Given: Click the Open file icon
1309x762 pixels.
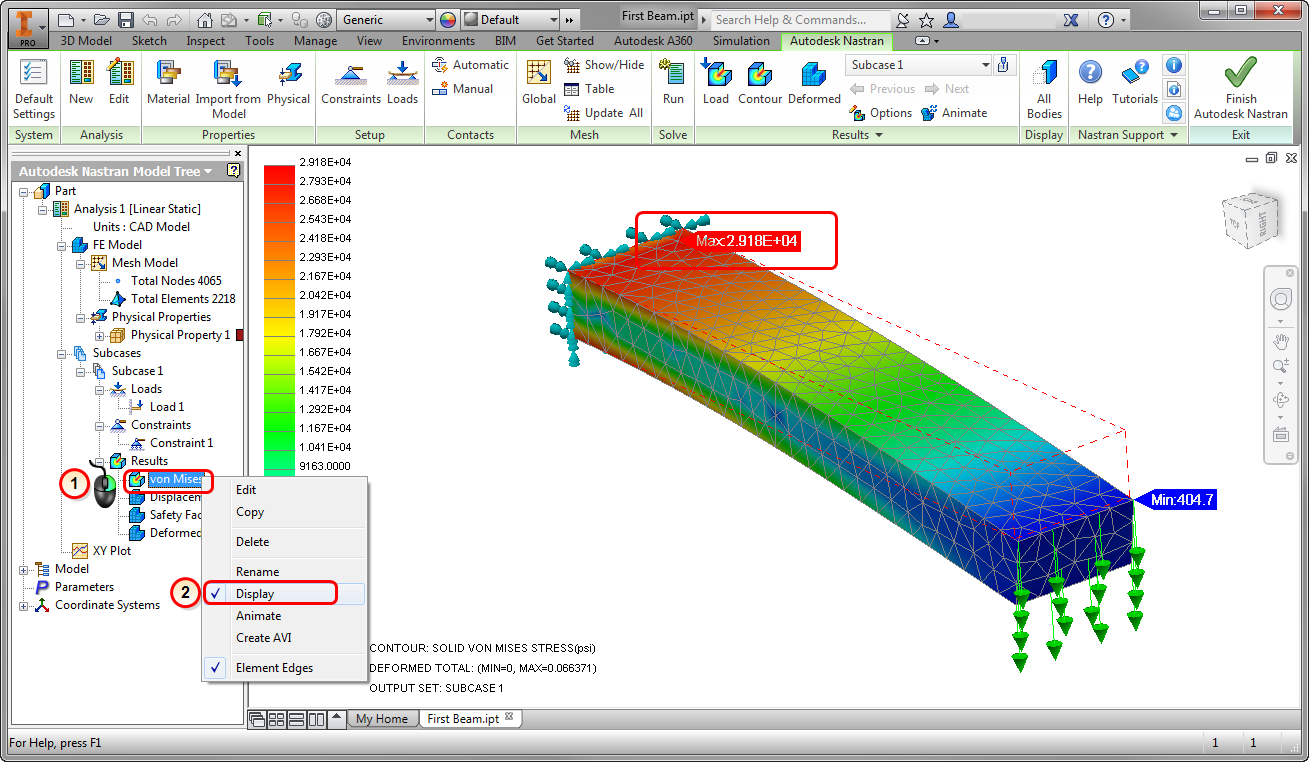Looking at the screenshot, I should click(101, 19).
